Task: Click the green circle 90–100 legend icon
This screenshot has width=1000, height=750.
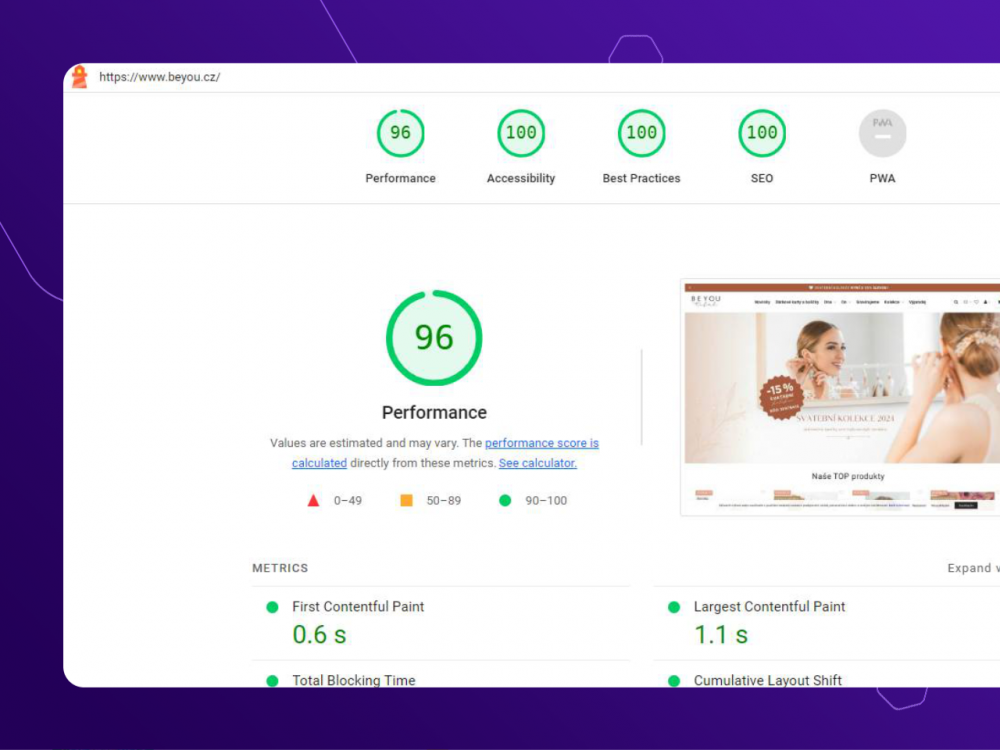Action: point(505,500)
